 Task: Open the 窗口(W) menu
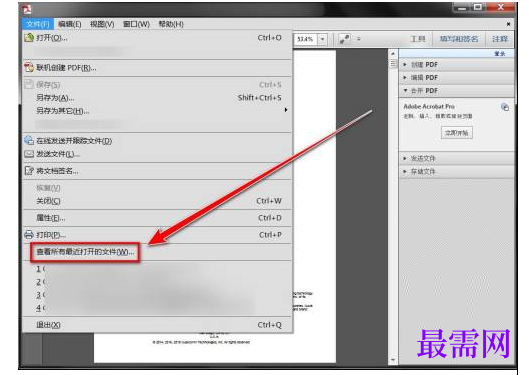tap(136, 24)
